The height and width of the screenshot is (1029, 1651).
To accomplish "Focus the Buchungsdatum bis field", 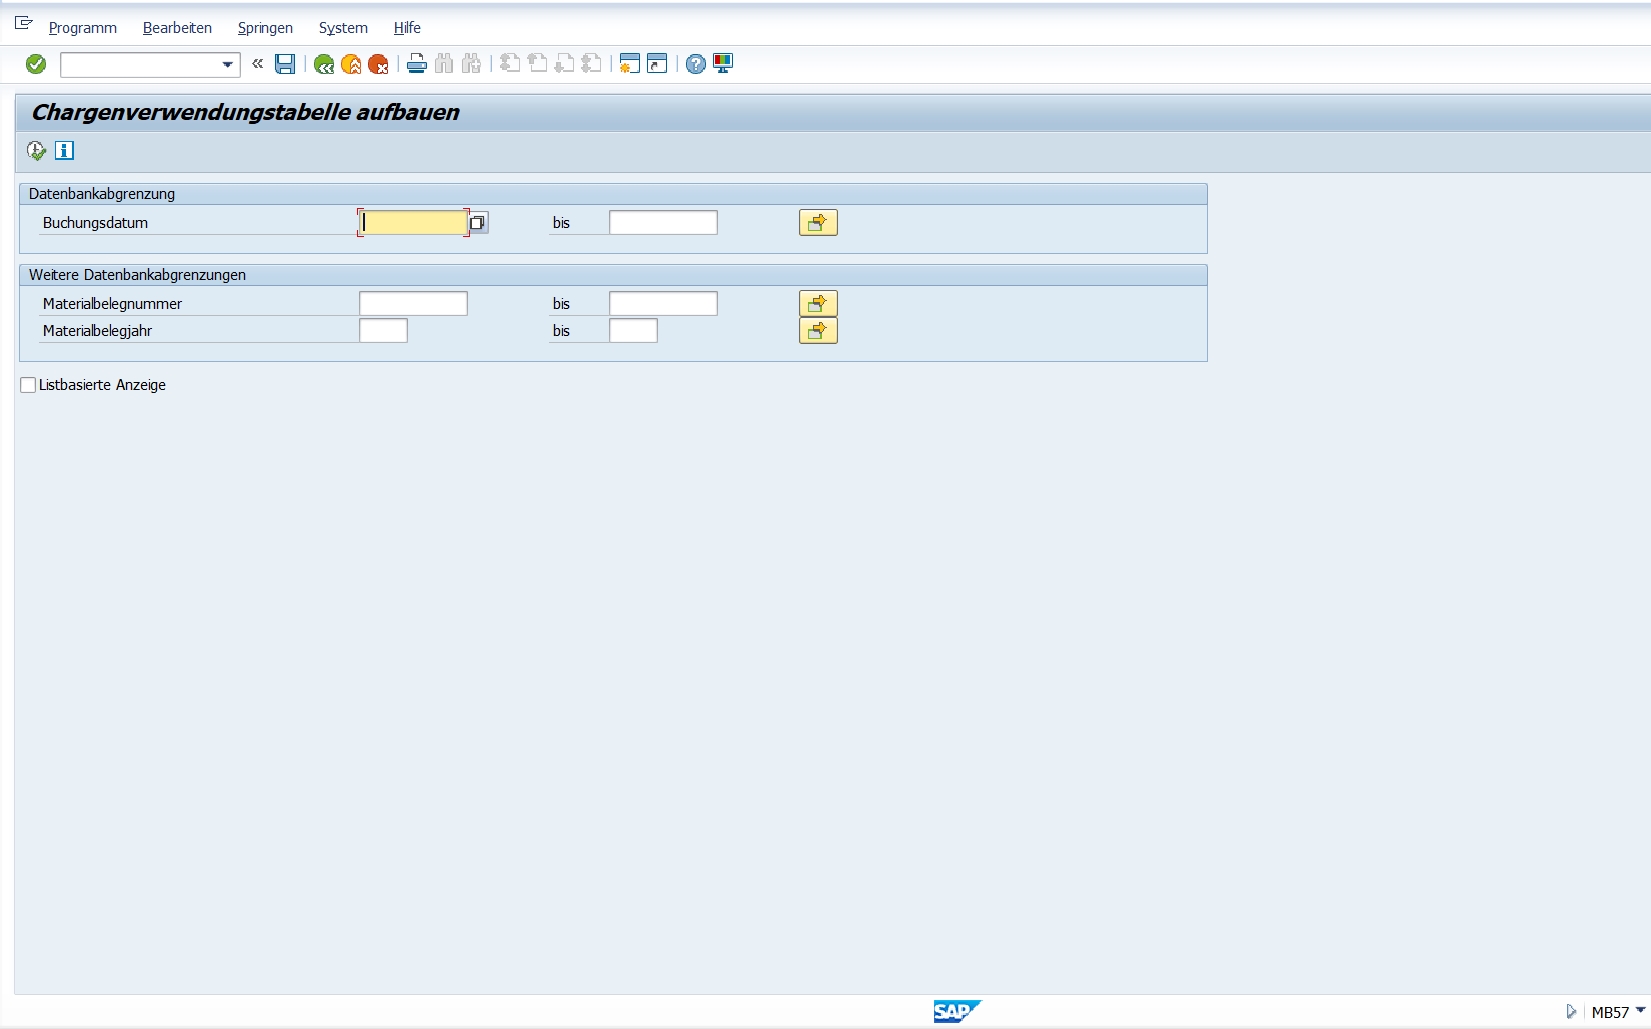I will coord(663,223).
